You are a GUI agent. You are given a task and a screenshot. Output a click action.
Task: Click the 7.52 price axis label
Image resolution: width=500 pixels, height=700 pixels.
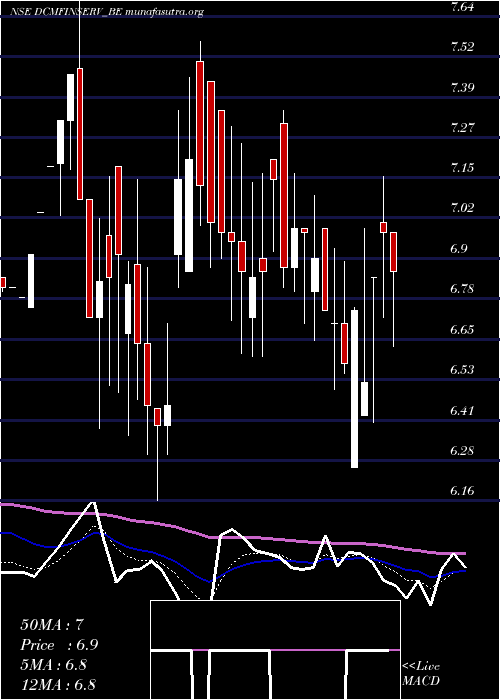(462, 47)
